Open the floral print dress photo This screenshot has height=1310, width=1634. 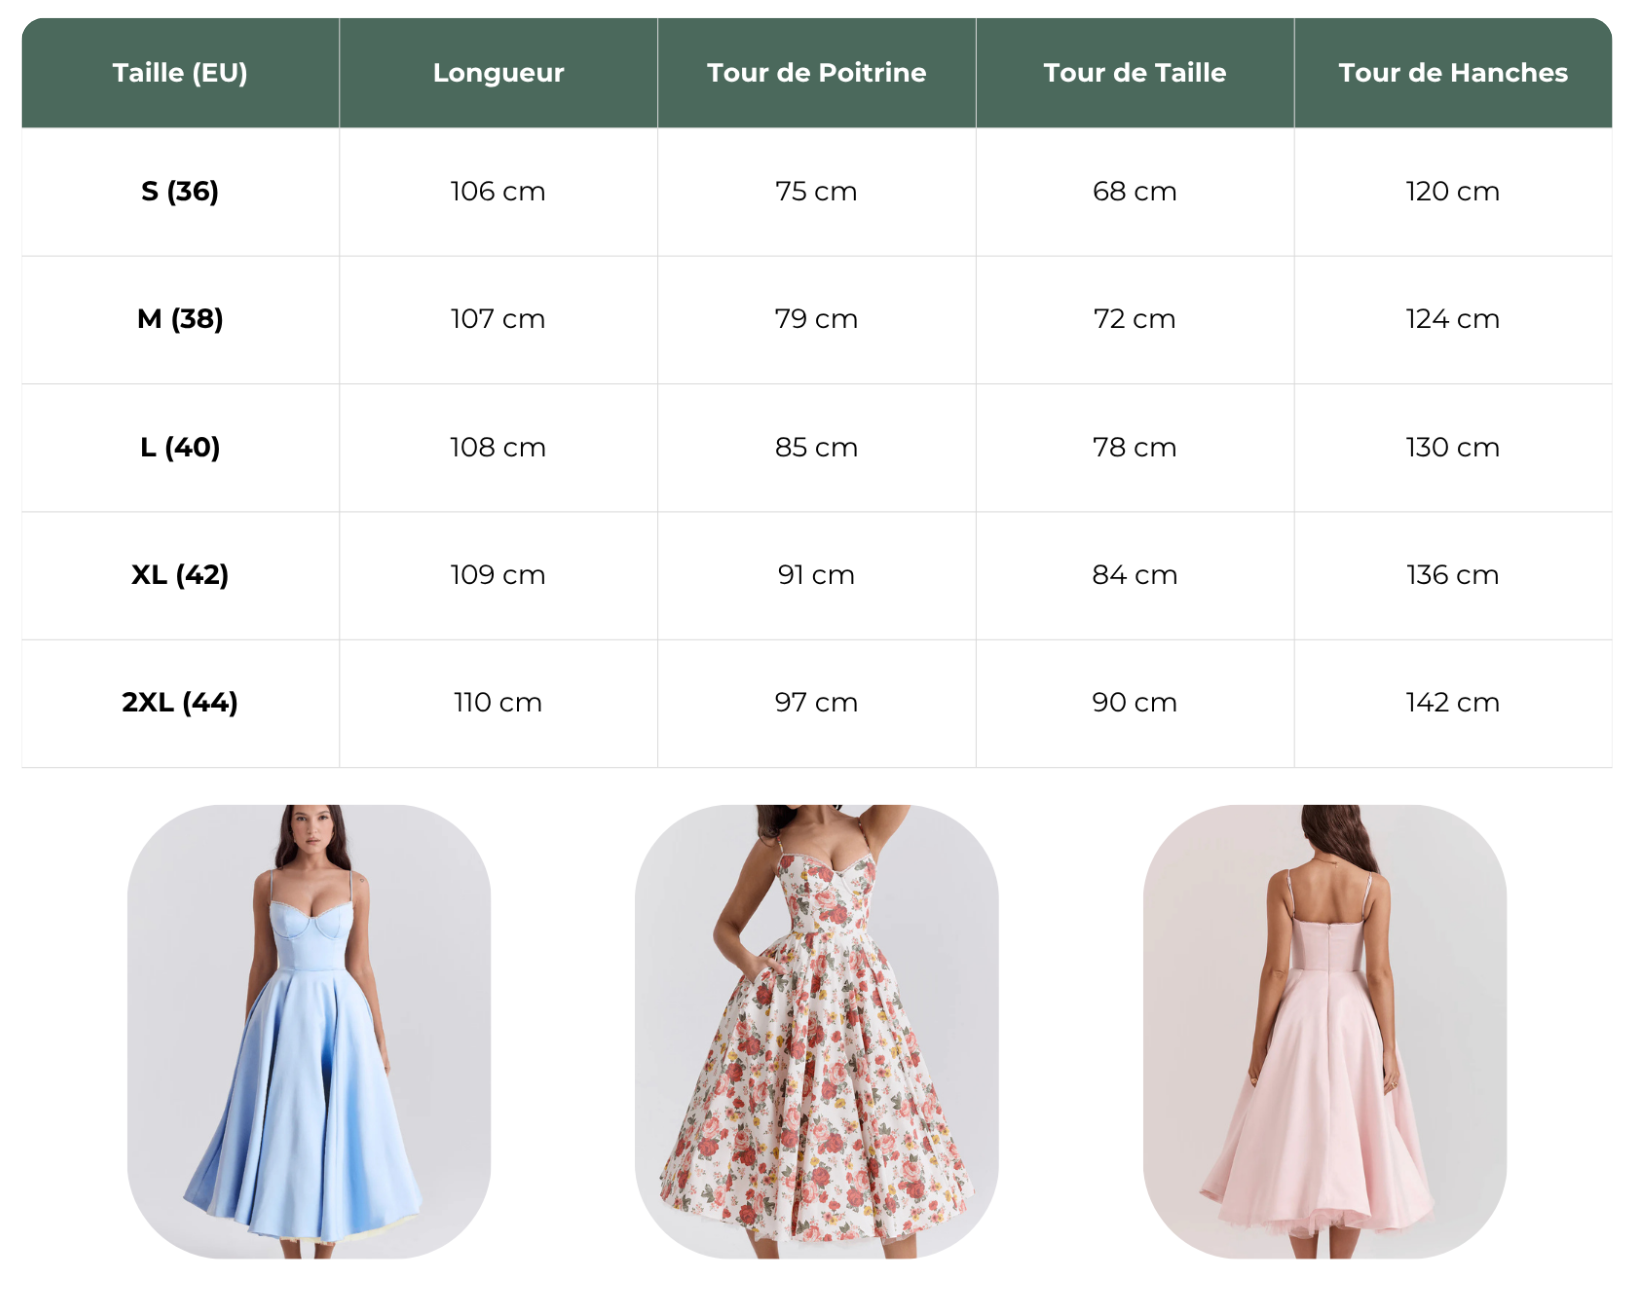(816, 1031)
